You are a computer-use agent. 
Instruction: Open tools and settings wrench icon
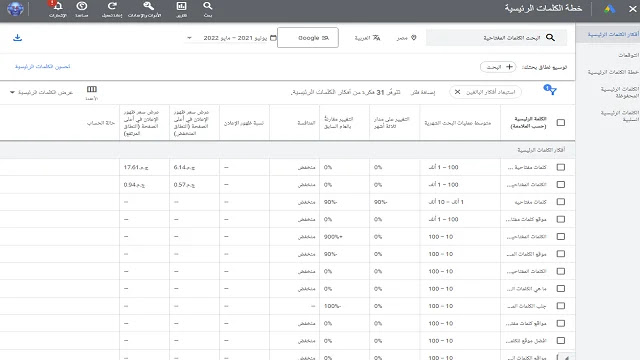click(x=149, y=6)
